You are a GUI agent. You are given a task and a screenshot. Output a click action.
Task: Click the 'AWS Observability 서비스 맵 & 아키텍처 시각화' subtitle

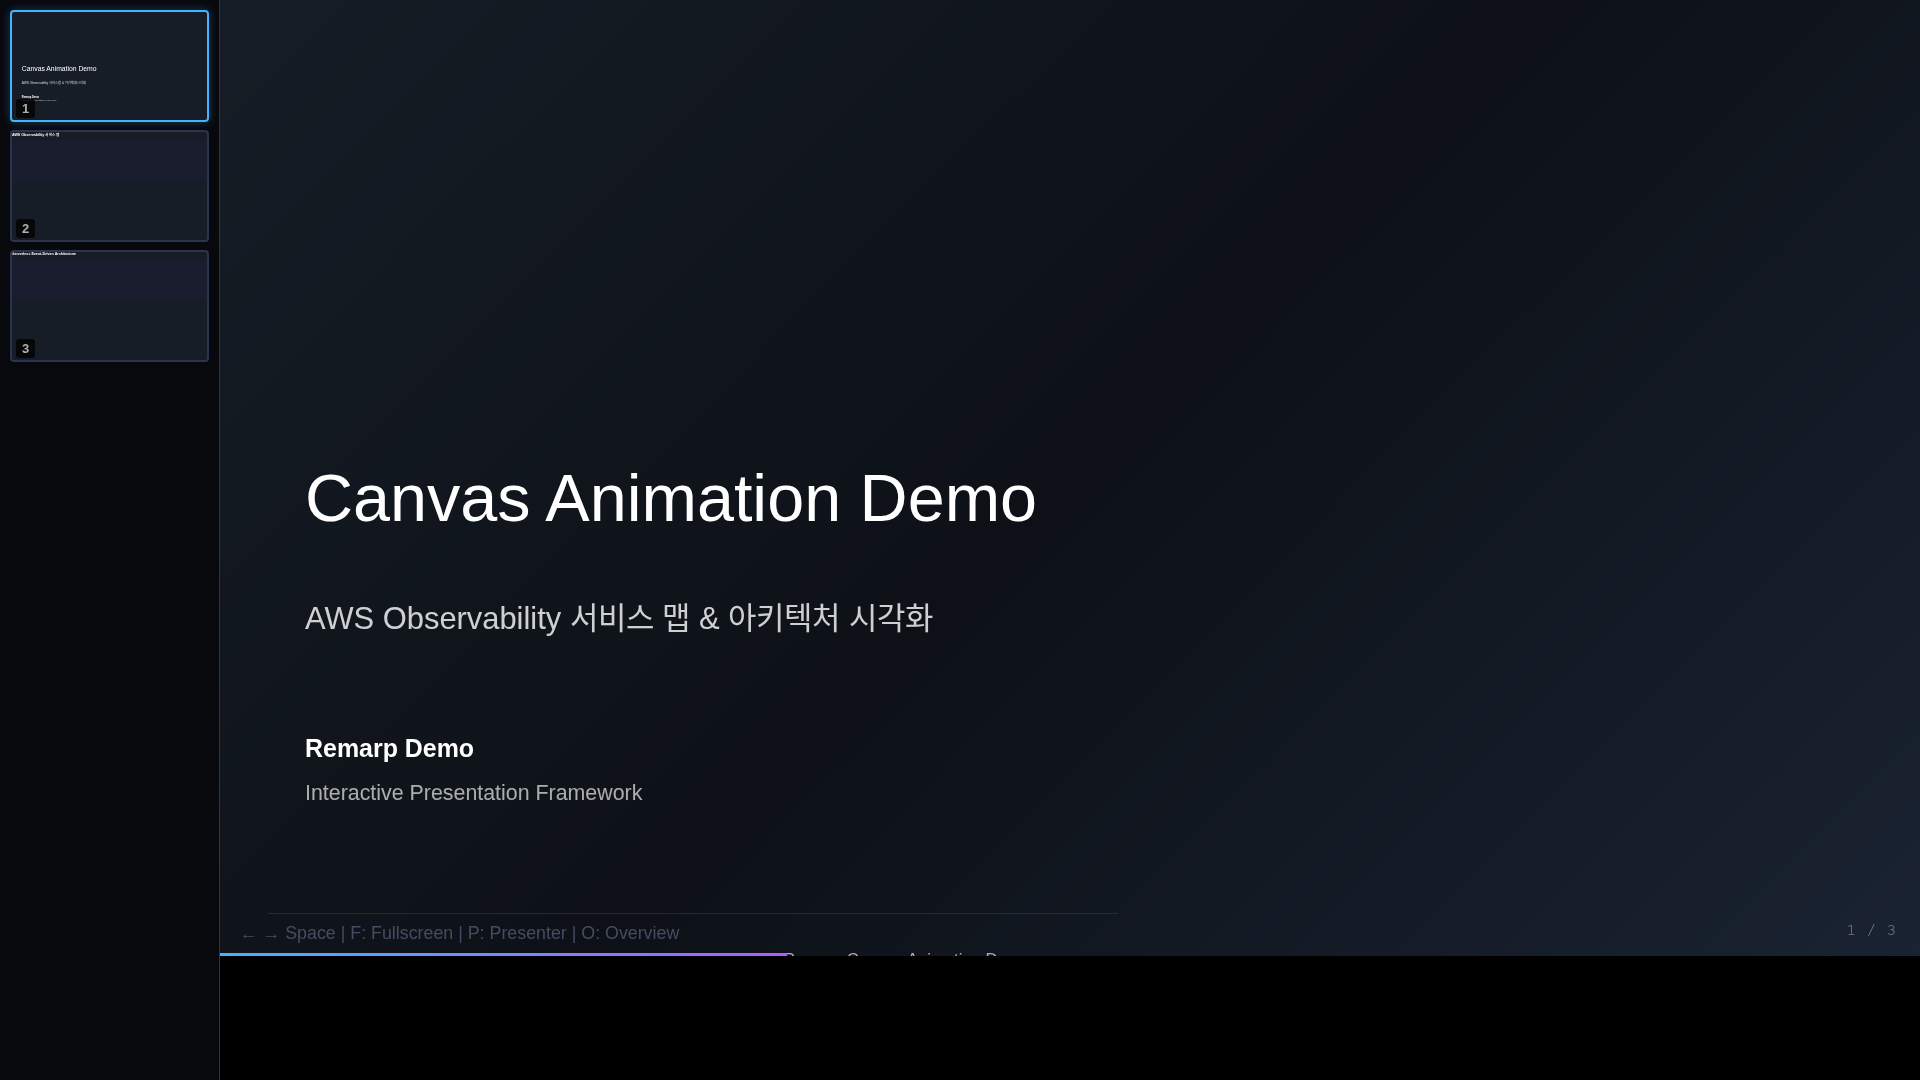point(618,617)
